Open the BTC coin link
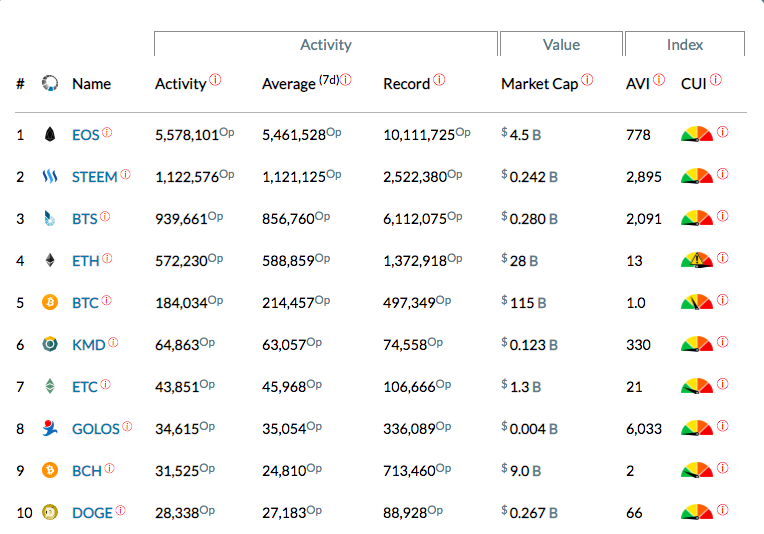Viewport: 764px width, 534px height. (85, 303)
